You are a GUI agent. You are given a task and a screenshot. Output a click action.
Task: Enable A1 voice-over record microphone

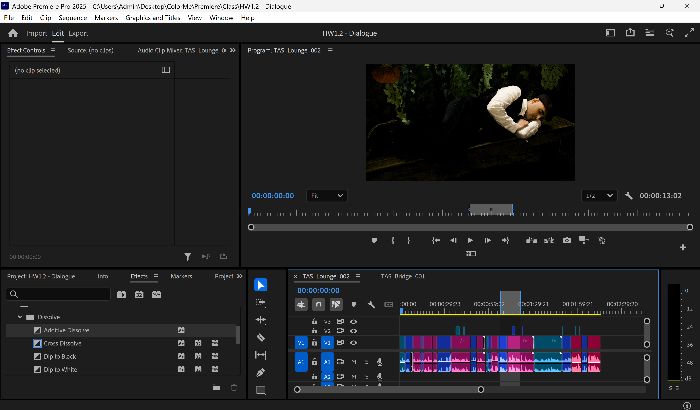(x=379, y=362)
